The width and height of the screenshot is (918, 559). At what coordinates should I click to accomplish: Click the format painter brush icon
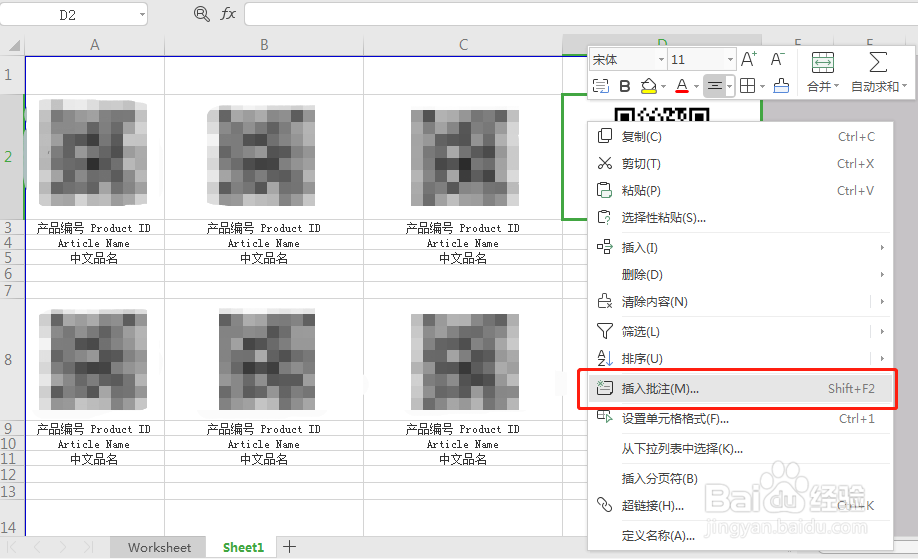pyautogui.click(x=781, y=86)
